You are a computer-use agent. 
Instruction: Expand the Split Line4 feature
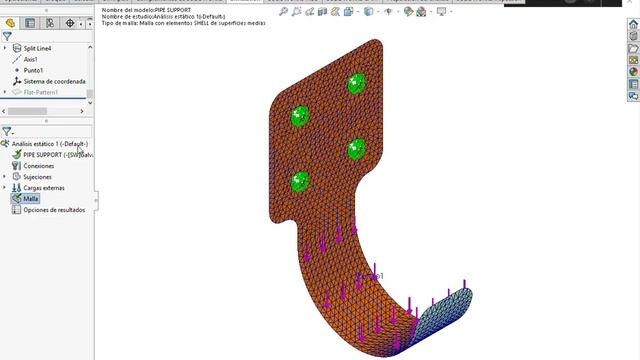click(x=5, y=48)
